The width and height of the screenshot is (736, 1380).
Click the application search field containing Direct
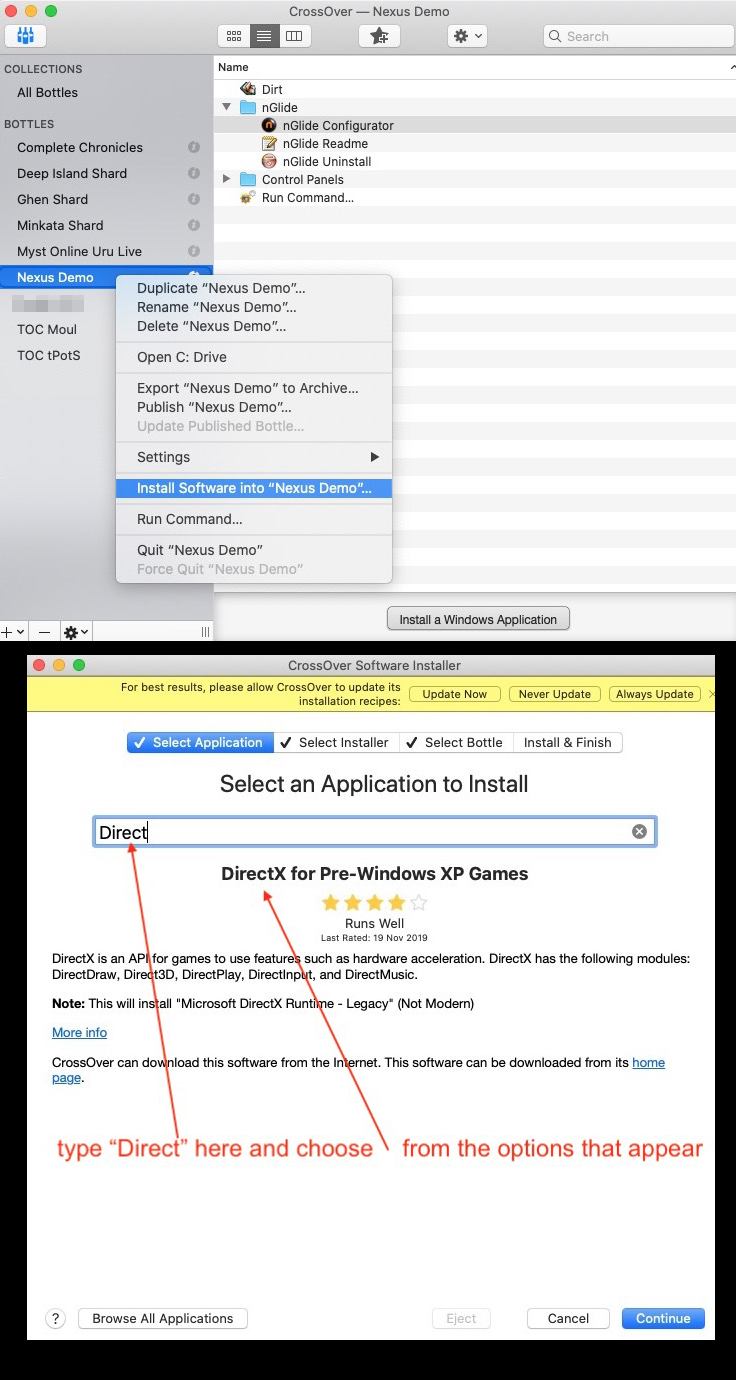click(375, 832)
